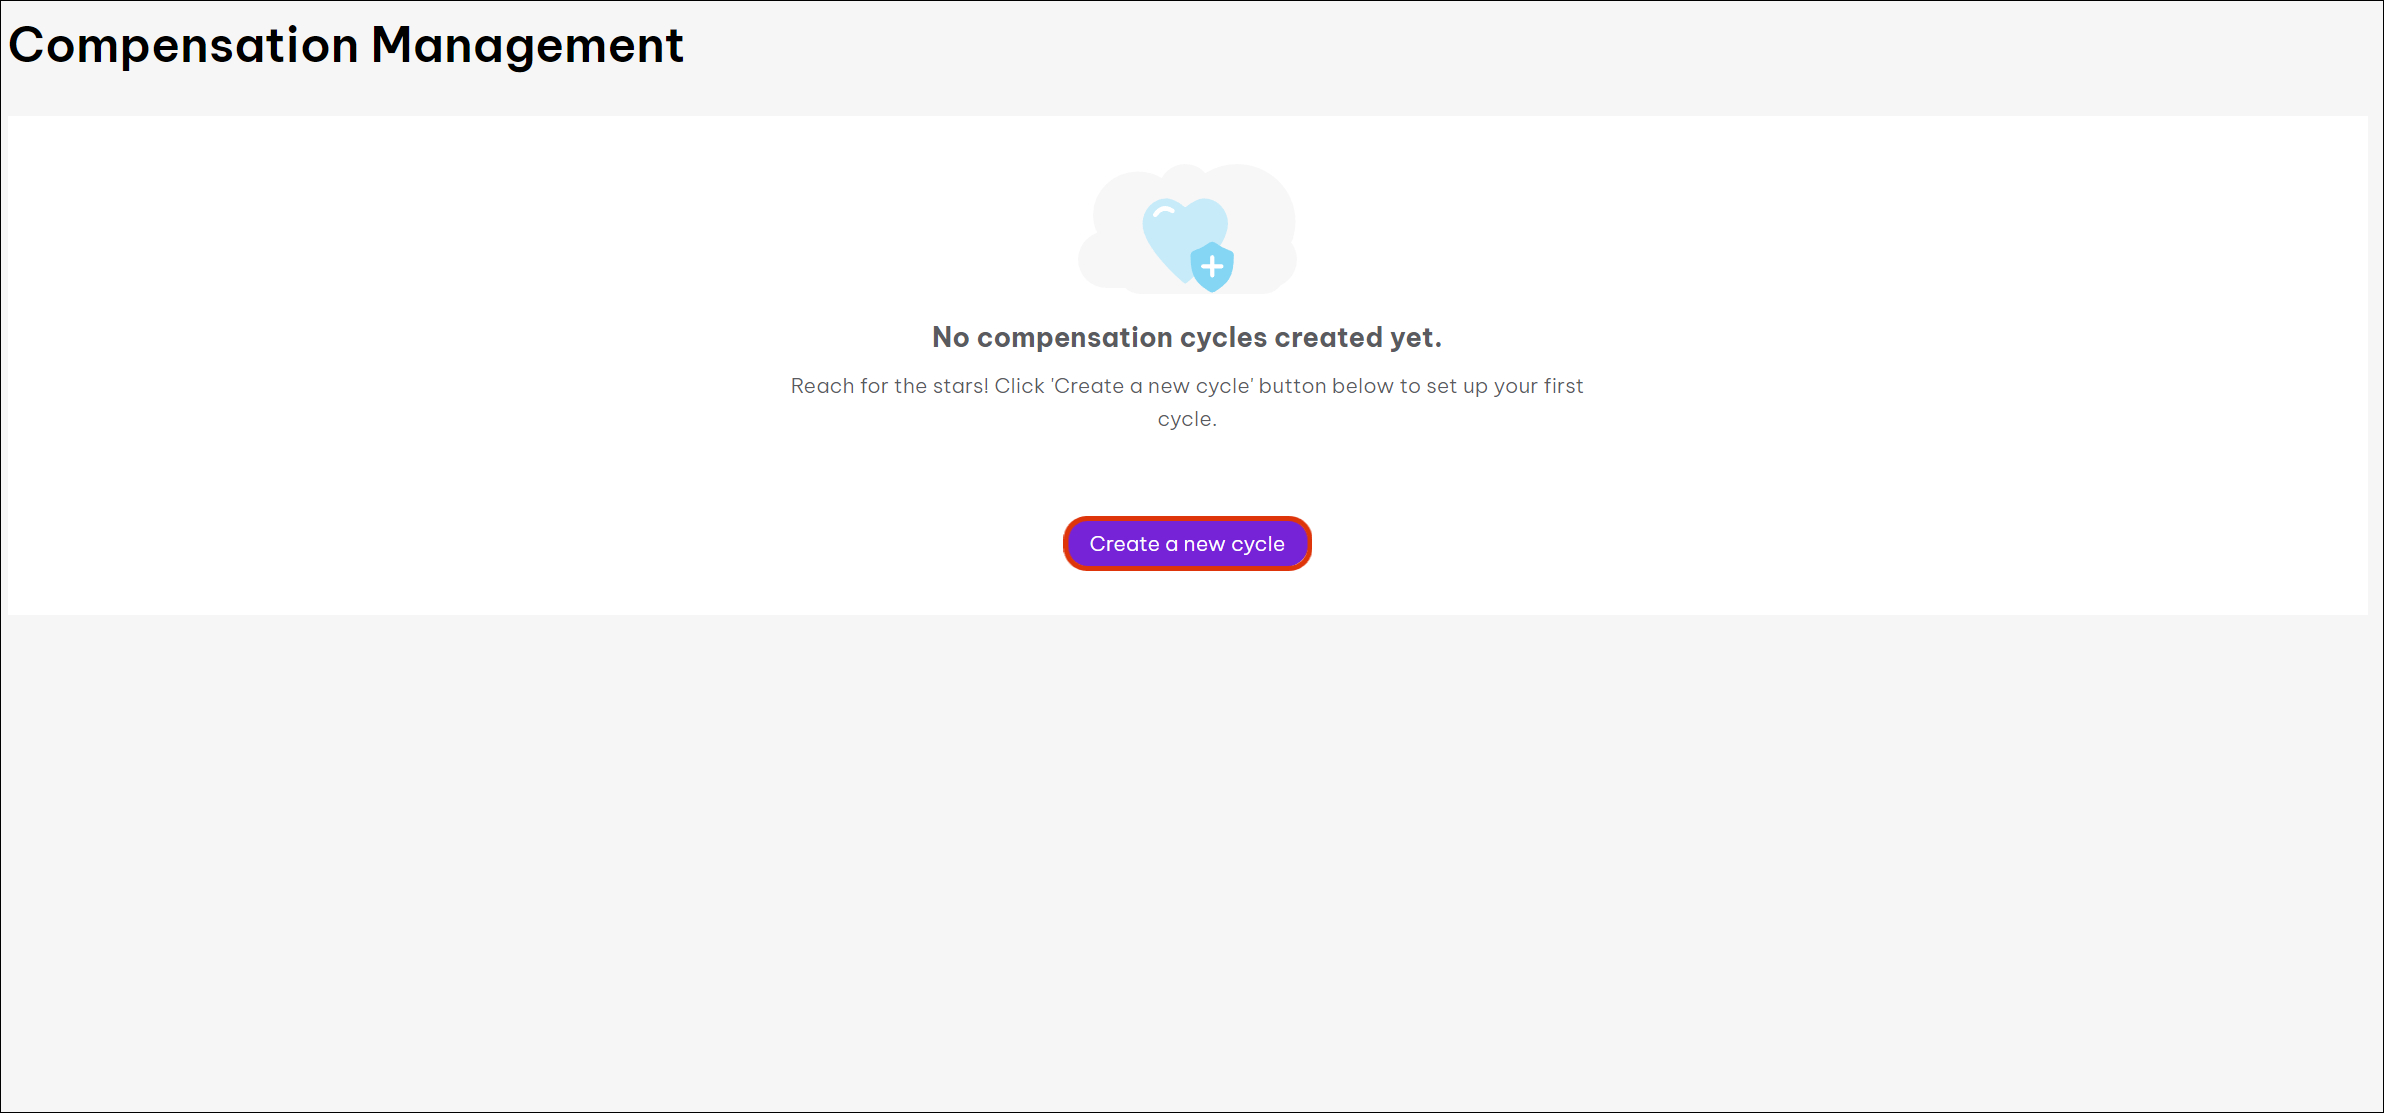Click "No compensation cycles created yet." heading
This screenshot has width=2384, height=1113.
click(x=1187, y=338)
